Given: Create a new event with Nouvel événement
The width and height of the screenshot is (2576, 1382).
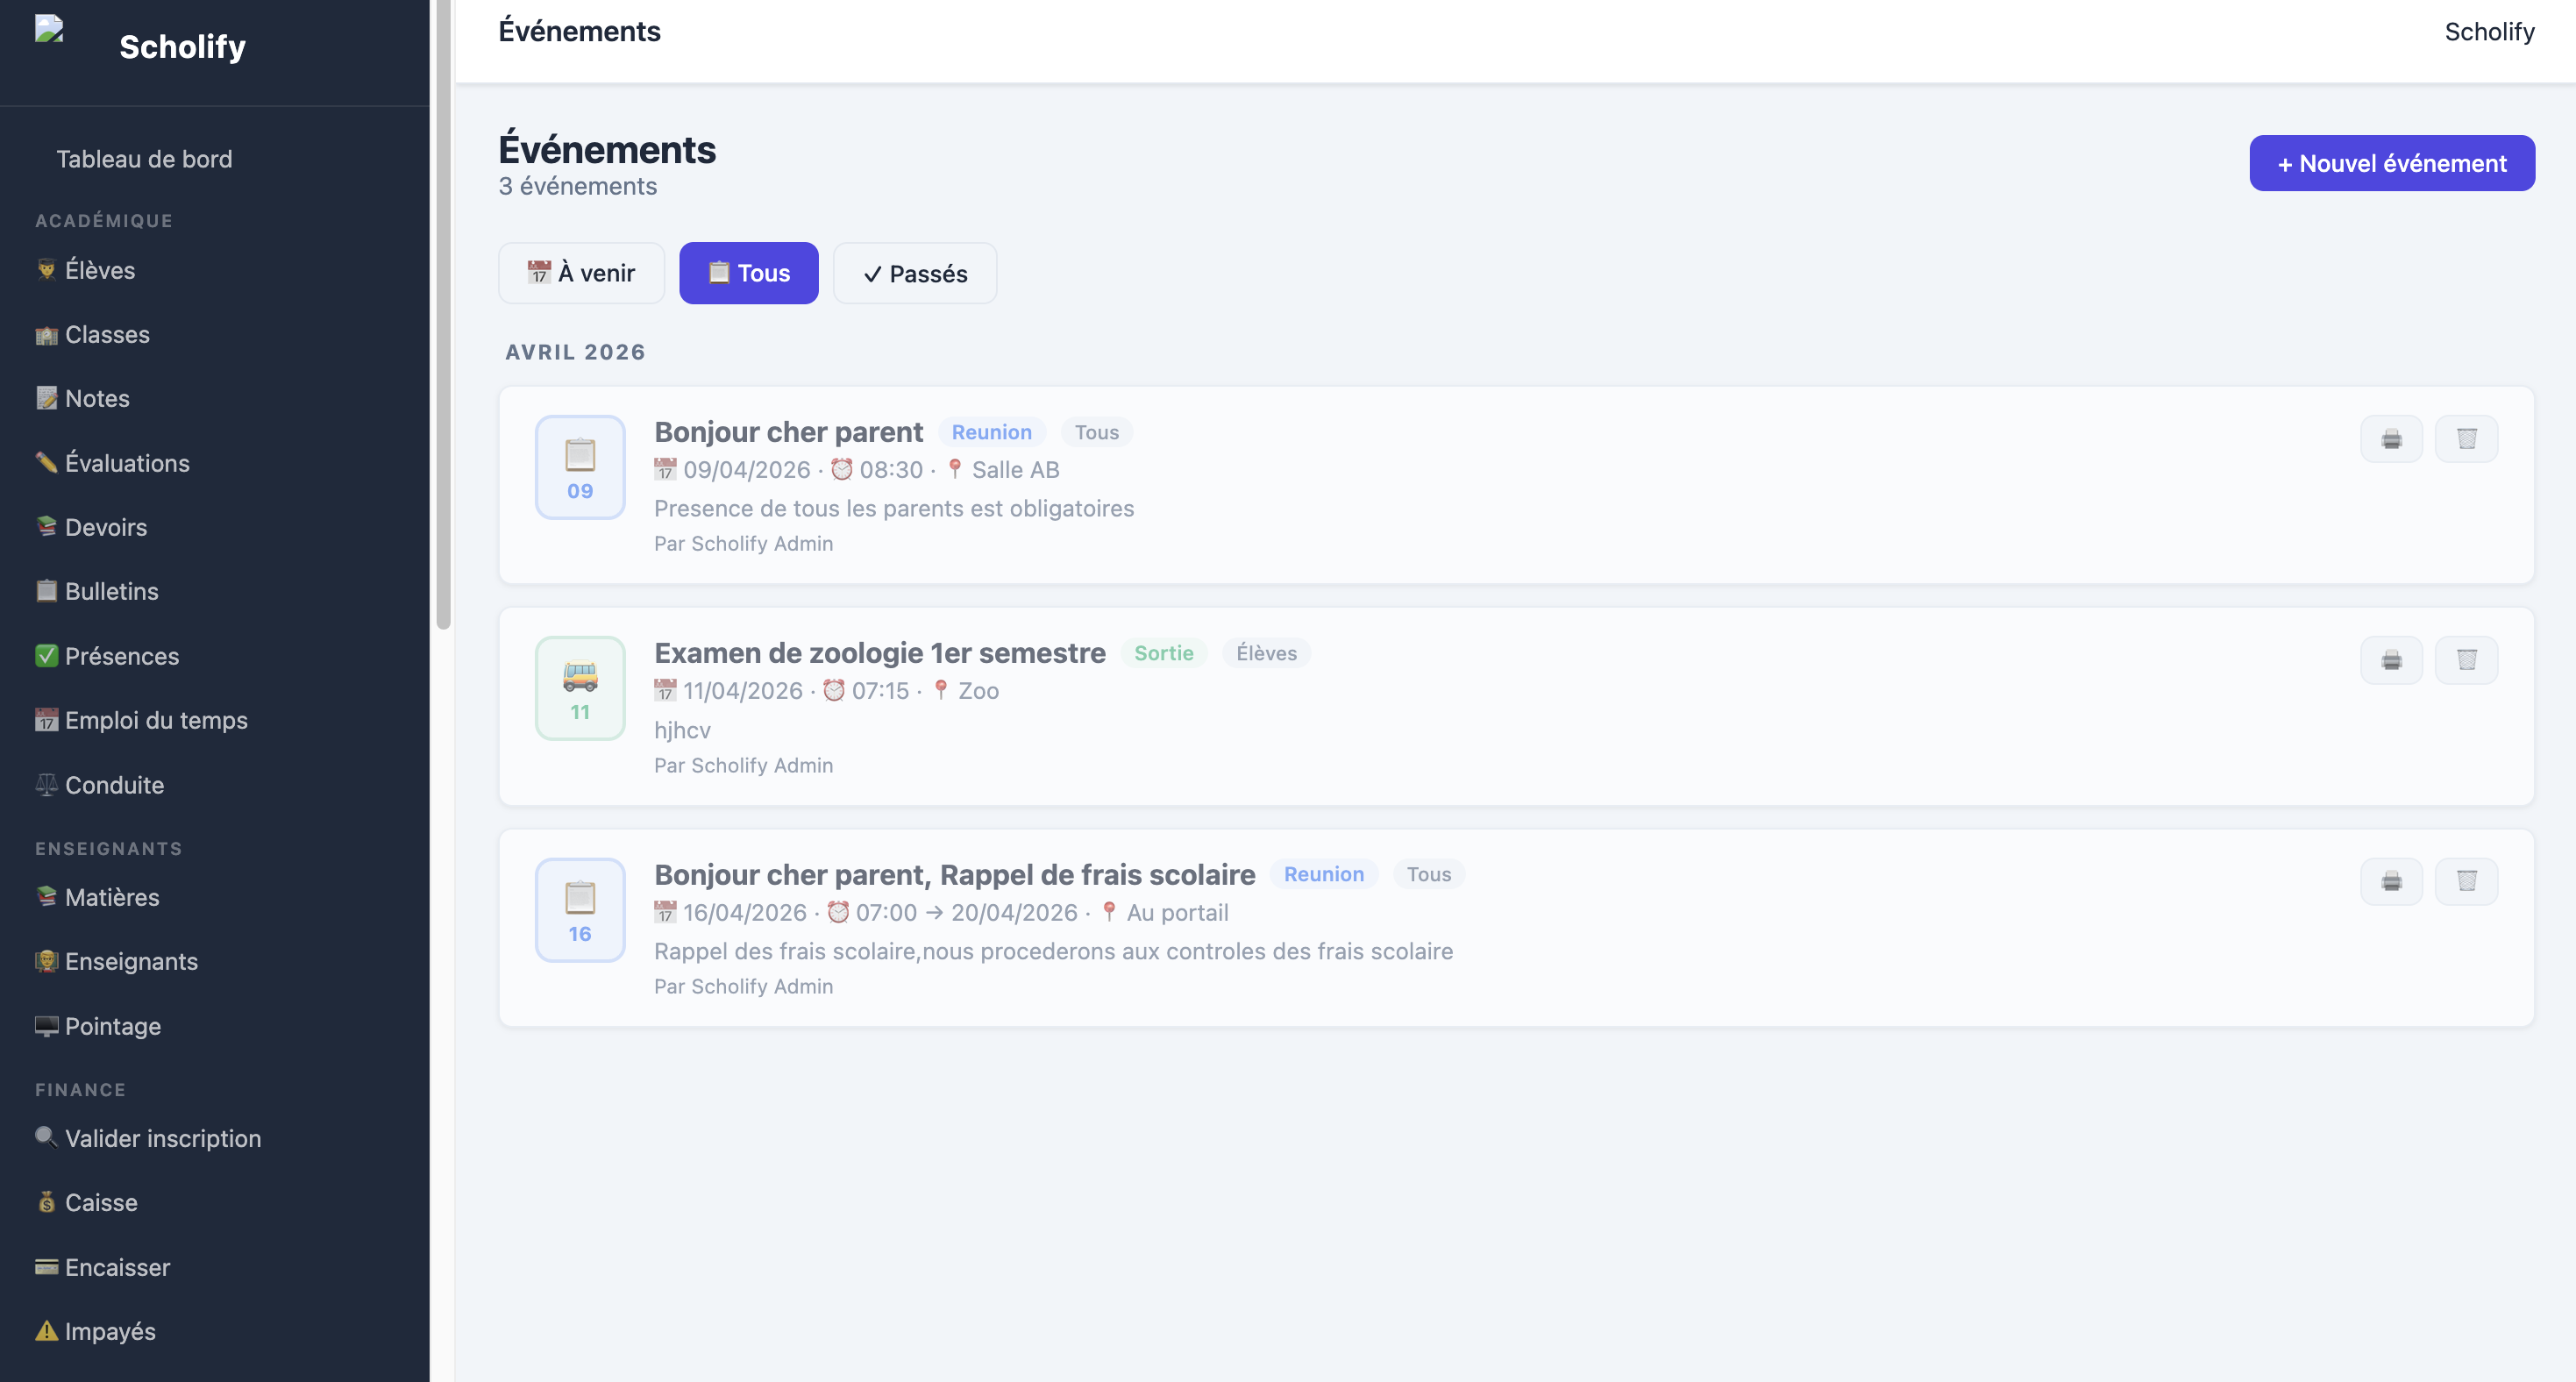Looking at the screenshot, I should coord(2392,163).
